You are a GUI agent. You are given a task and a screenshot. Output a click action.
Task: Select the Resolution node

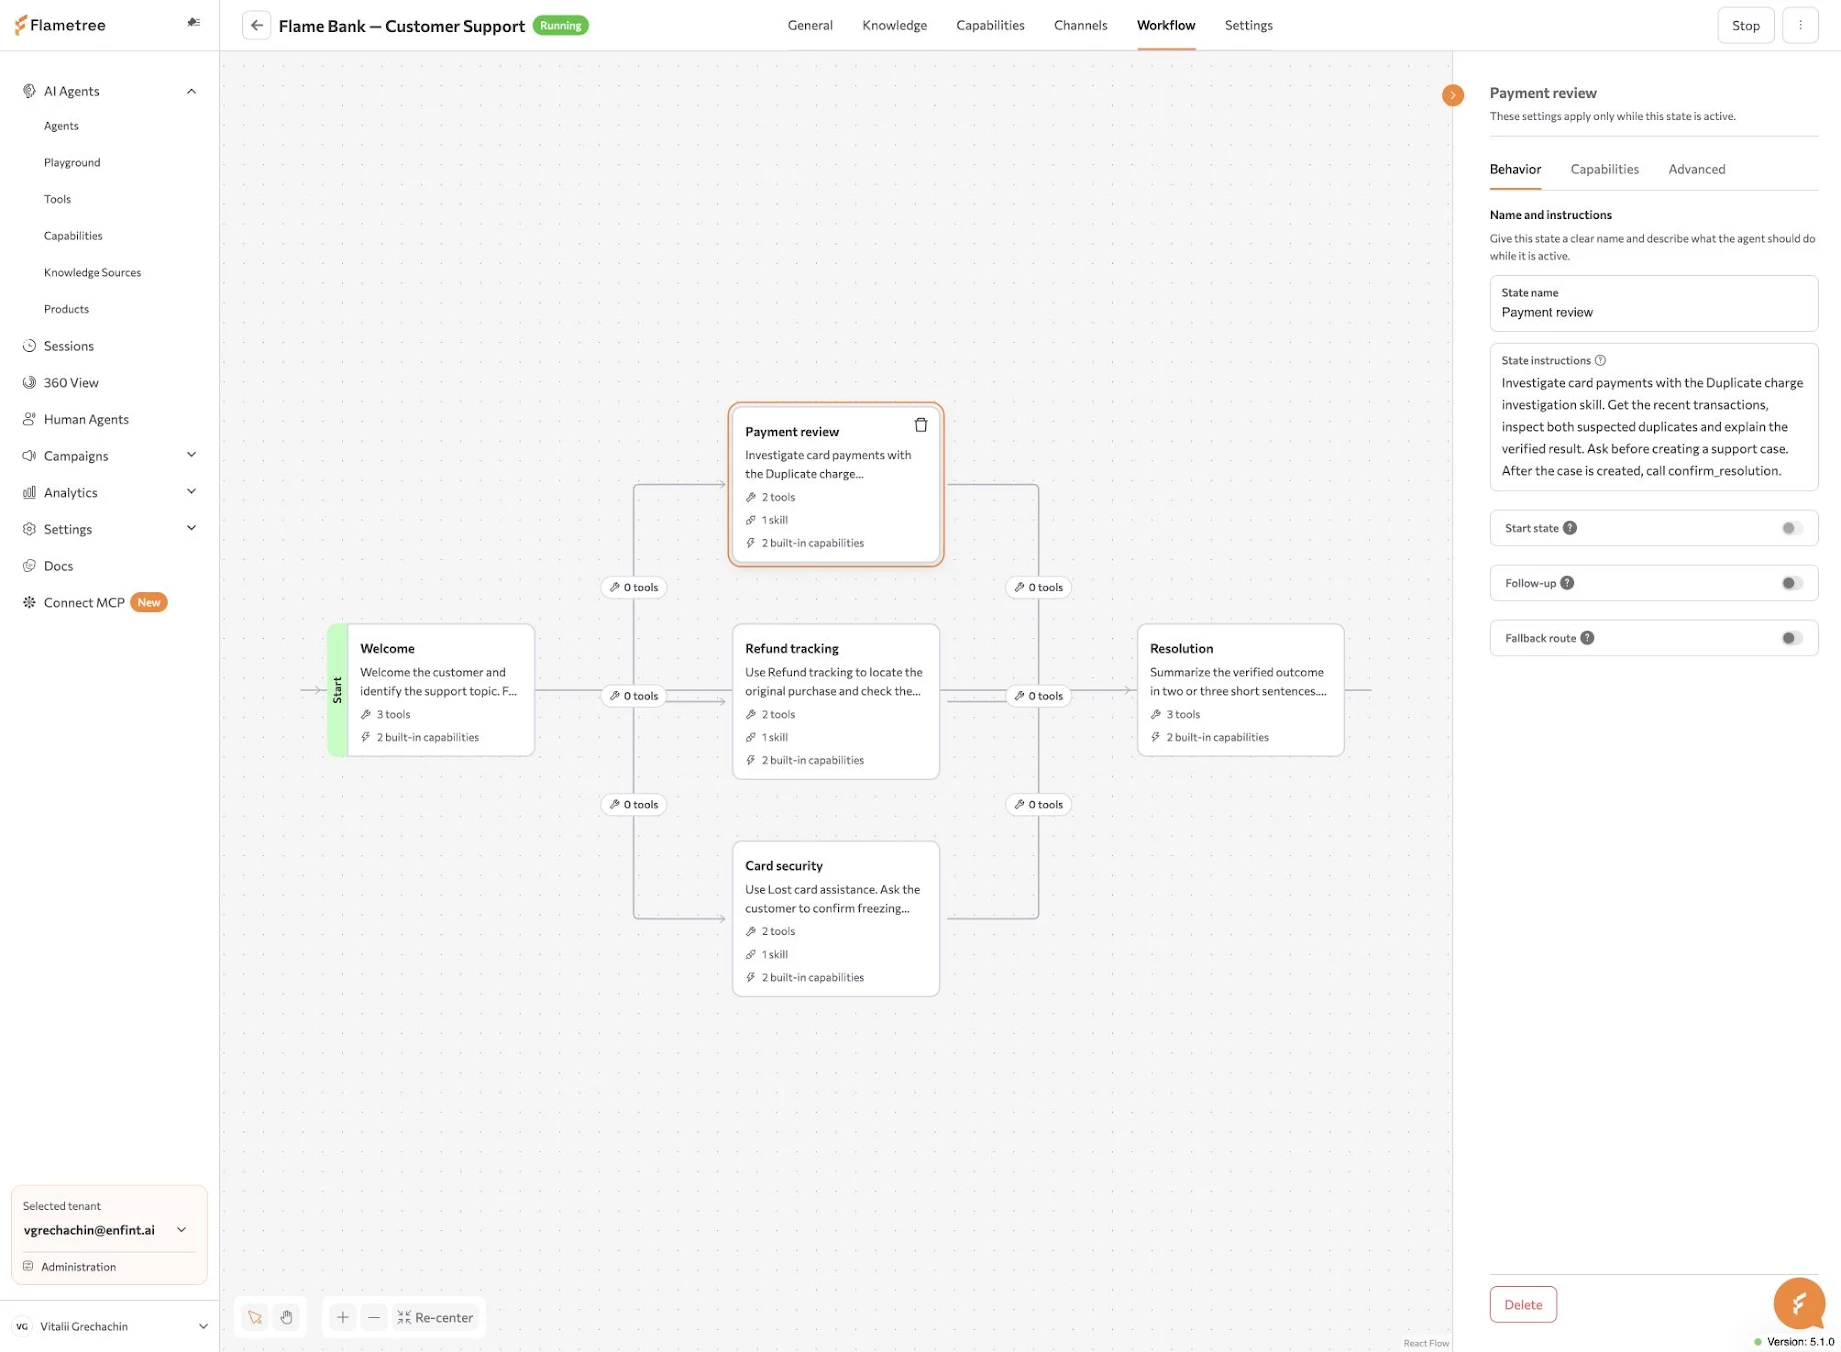[x=1240, y=690]
